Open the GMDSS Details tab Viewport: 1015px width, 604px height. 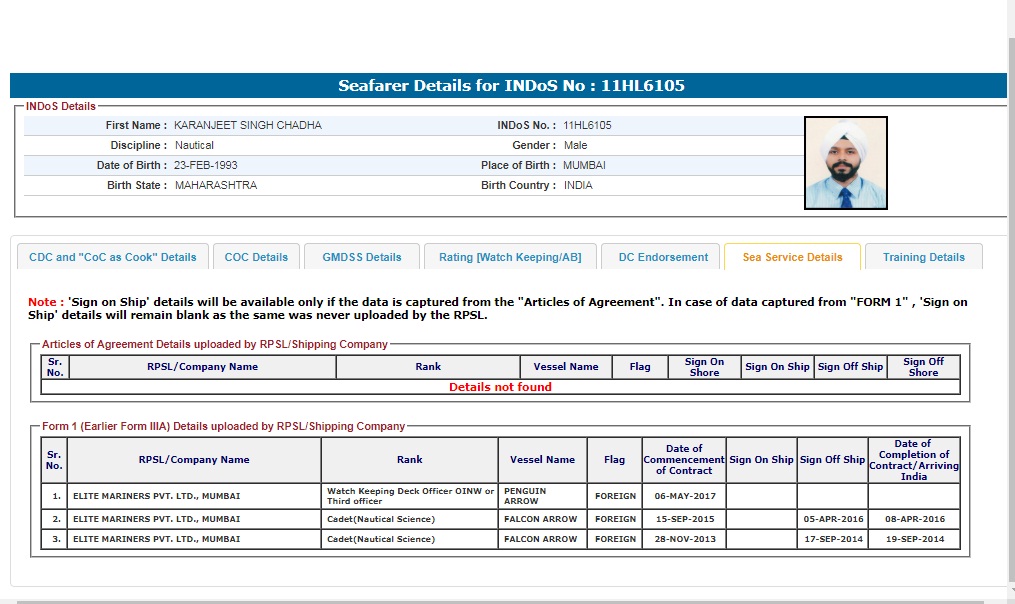pyautogui.click(x=361, y=257)
